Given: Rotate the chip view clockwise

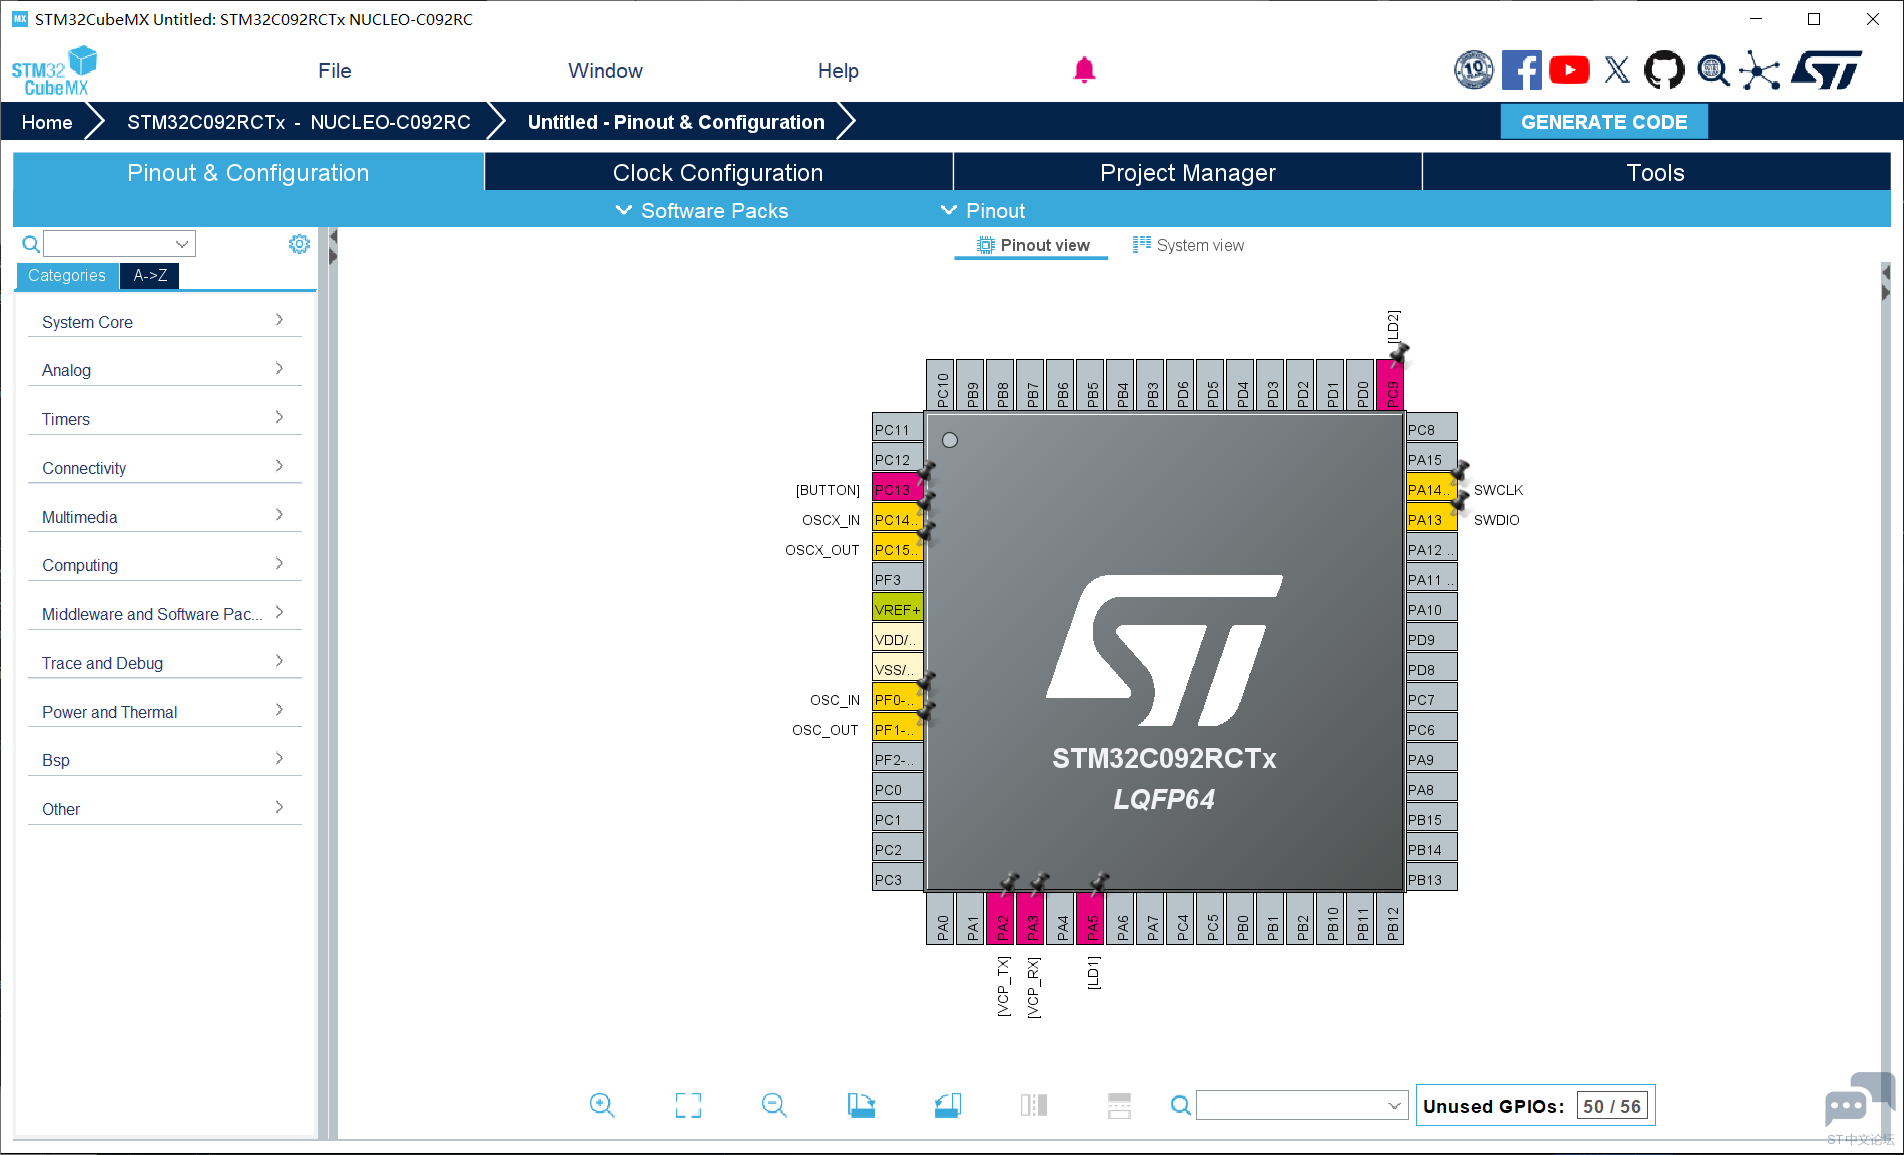Looking at the screenshot, I should (861, 1105).
